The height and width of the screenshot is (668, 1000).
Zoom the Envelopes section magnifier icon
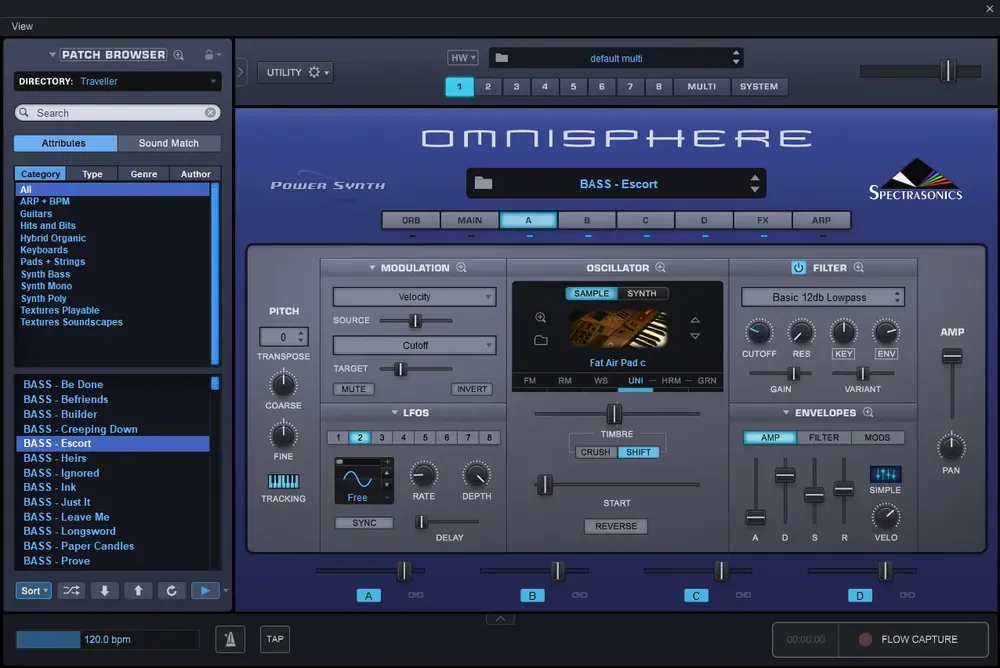click(868, 413)
